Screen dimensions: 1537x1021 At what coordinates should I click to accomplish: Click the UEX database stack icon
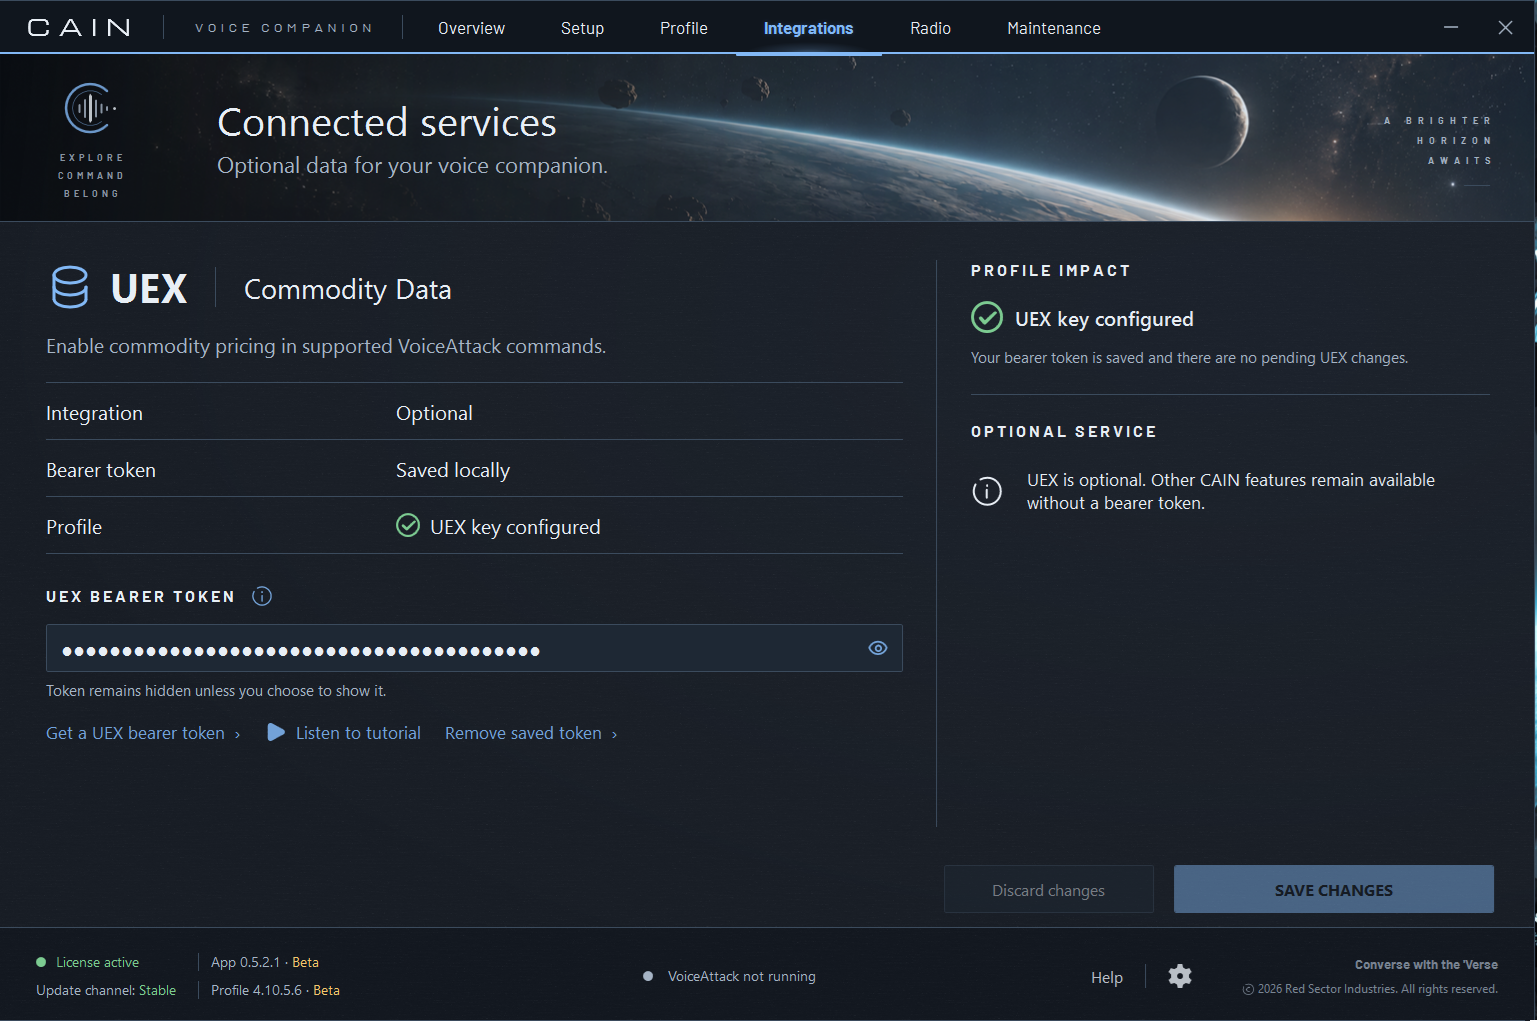pyautogui.click(x=70, y=288)
